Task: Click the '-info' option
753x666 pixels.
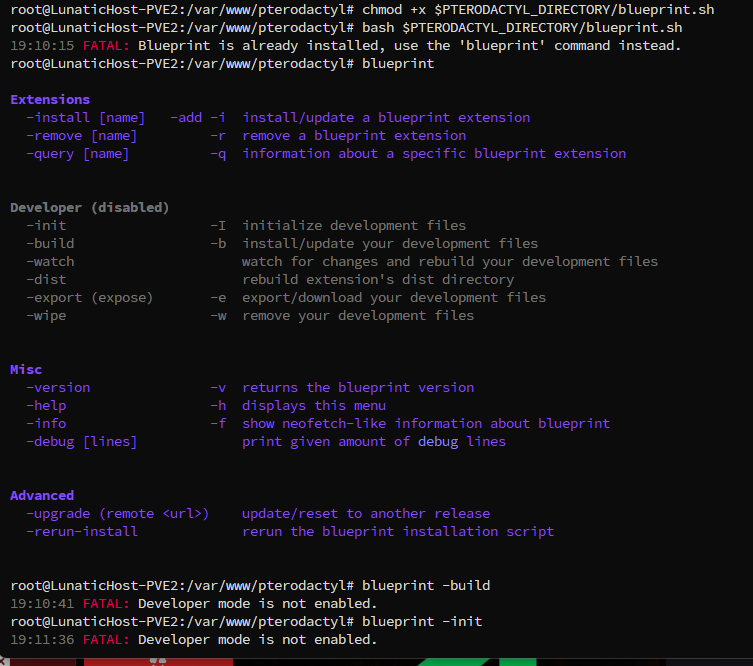Action: [46, 424]
